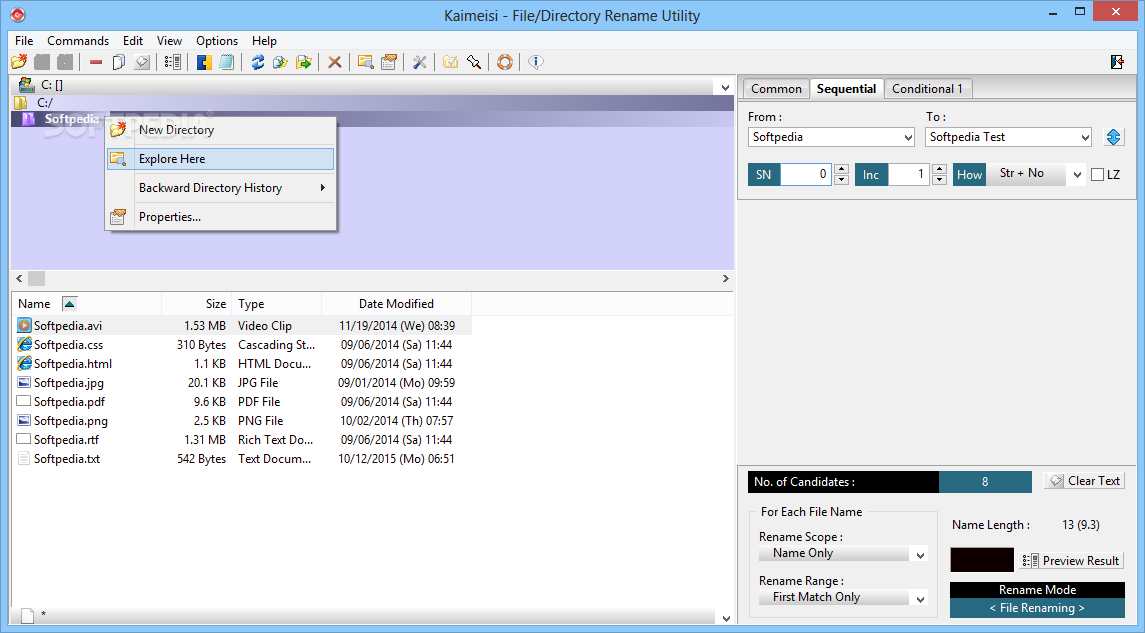1145x633 pixels.
Task: Increase the SN value spinner
Action: click(x=841, y=169)
